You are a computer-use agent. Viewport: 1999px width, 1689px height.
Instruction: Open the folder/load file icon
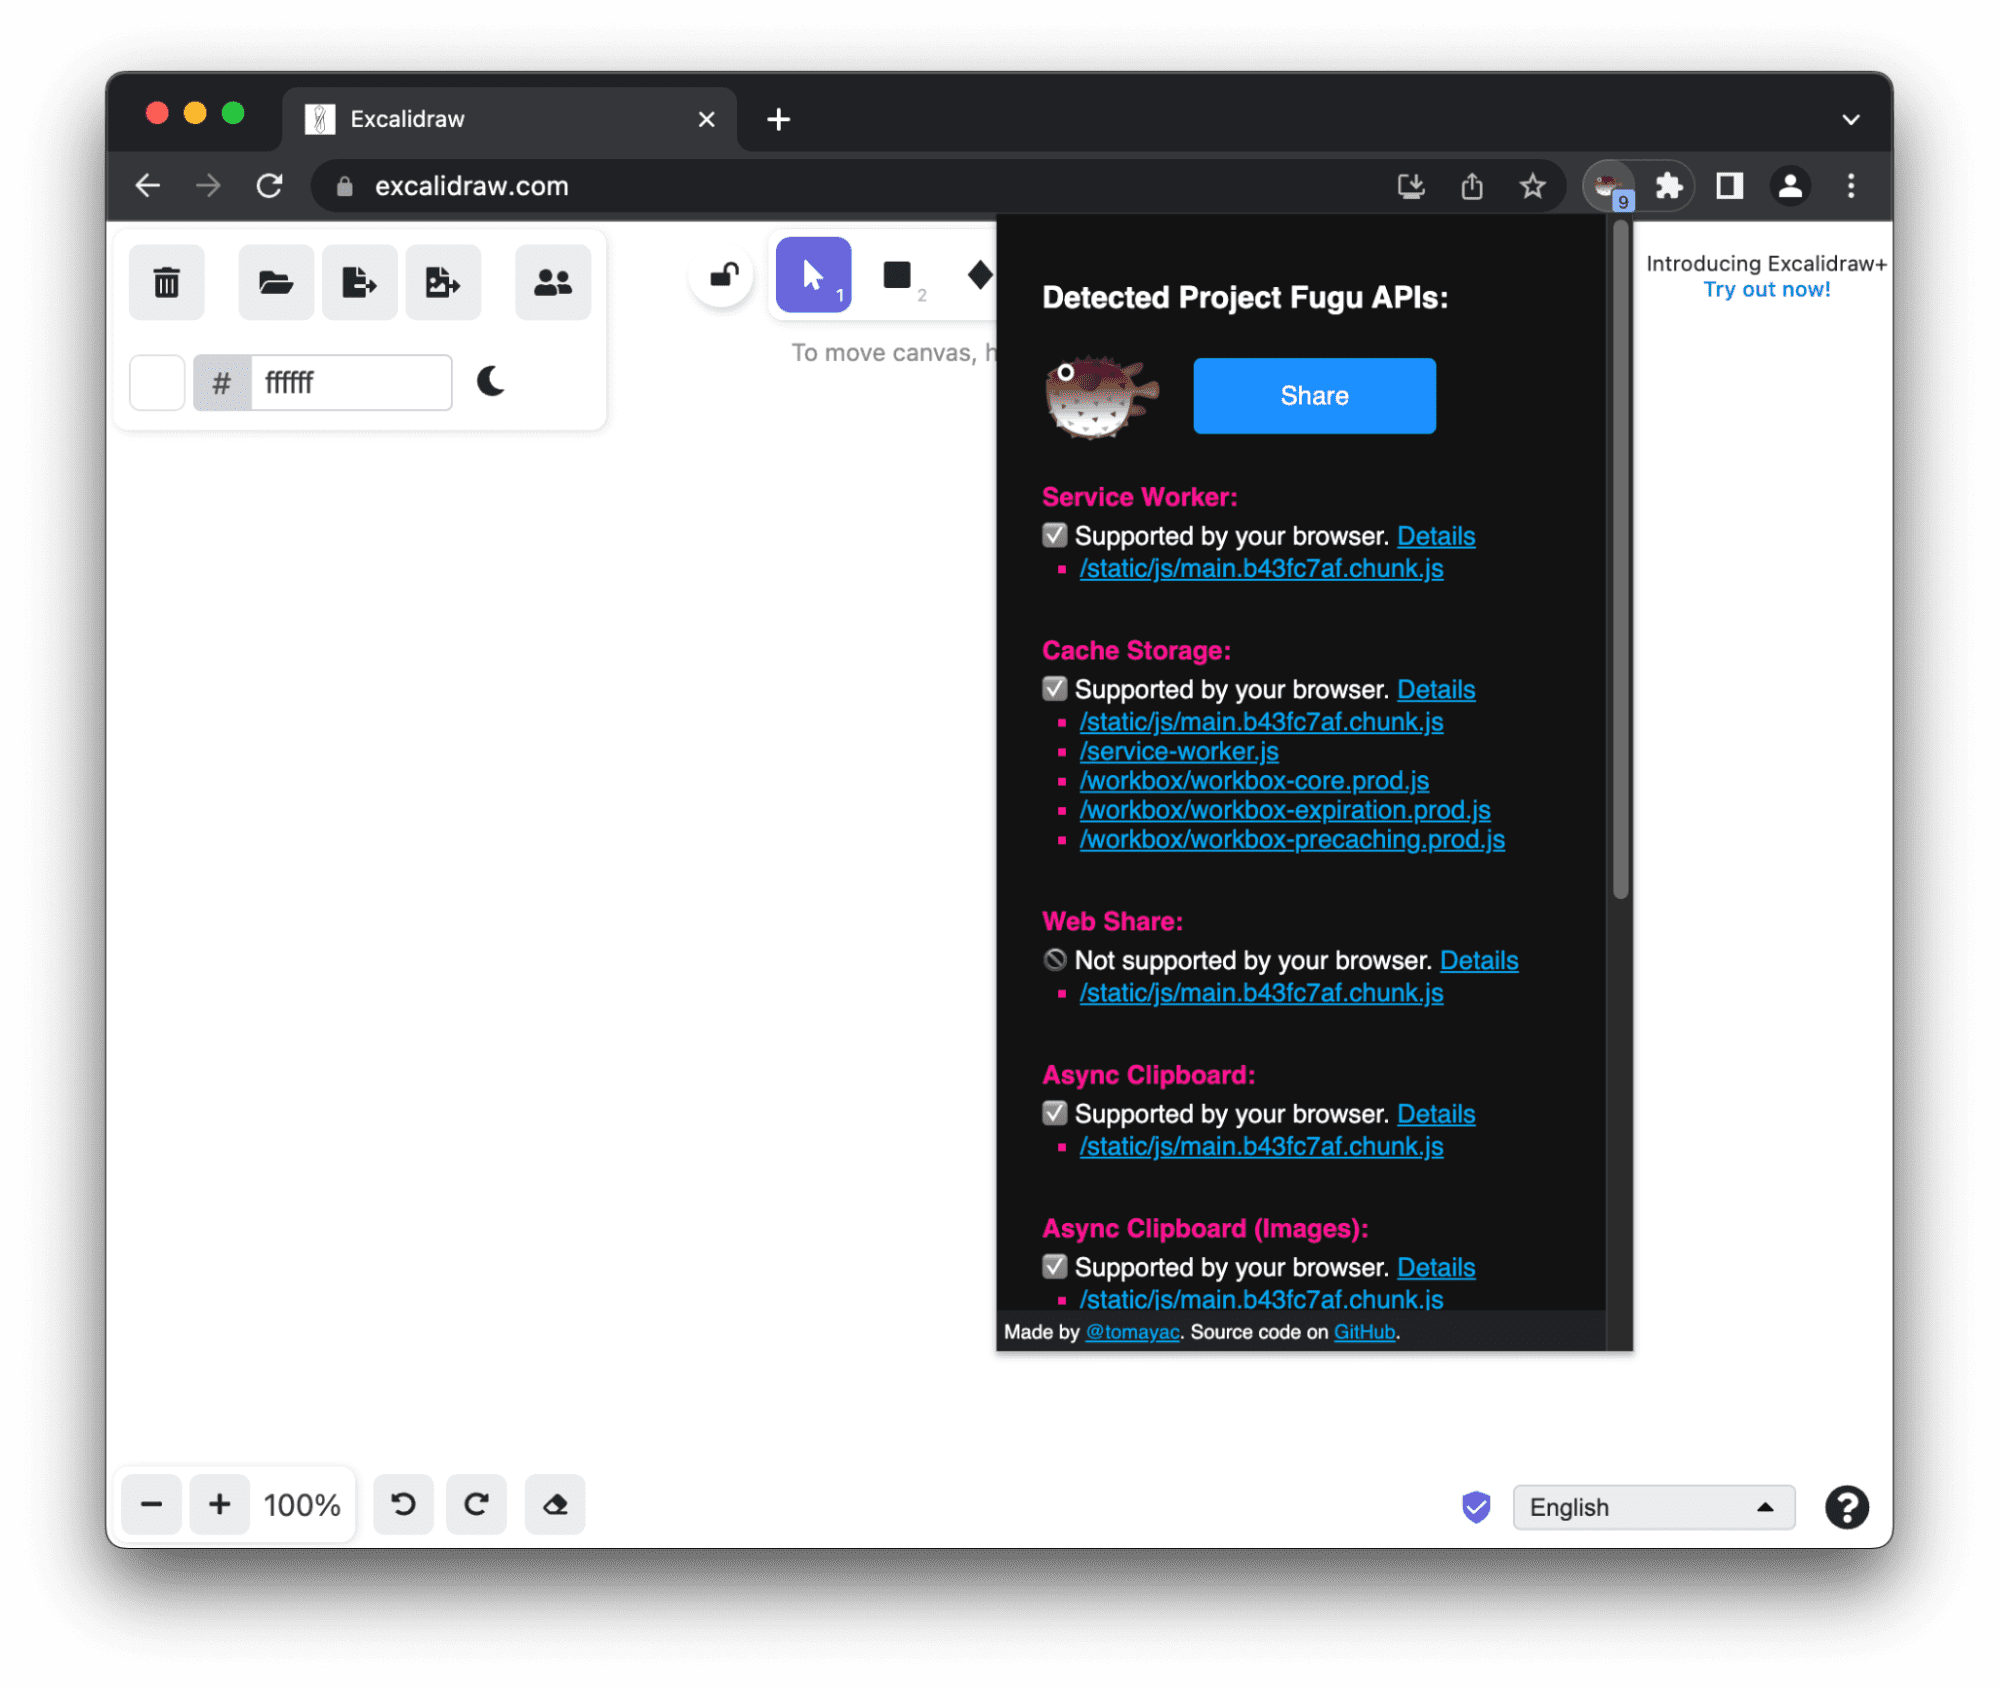coord(273,280)
